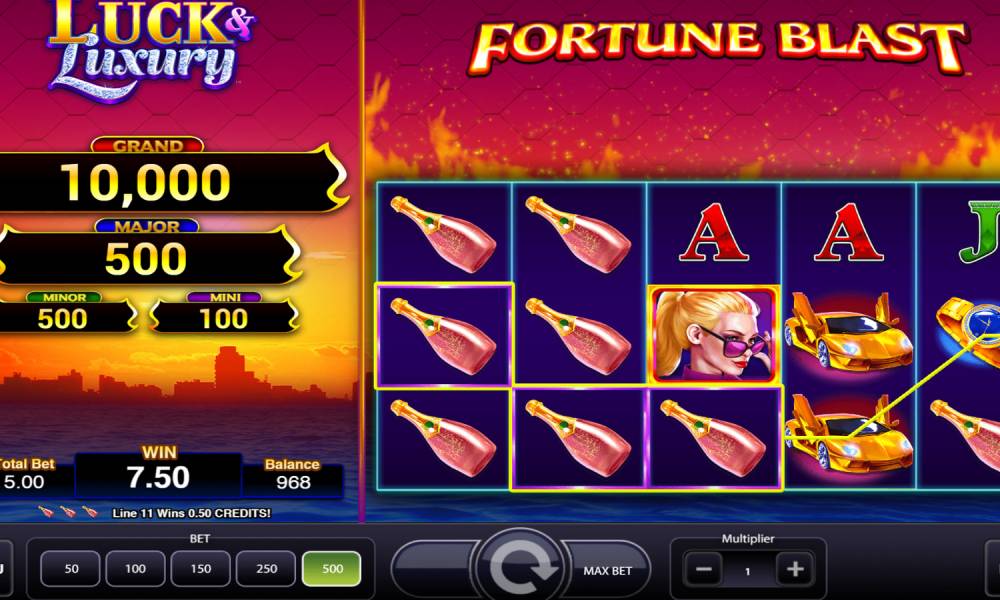
Task: Click the MAX BET button
Action: click(x=607, y=571)
